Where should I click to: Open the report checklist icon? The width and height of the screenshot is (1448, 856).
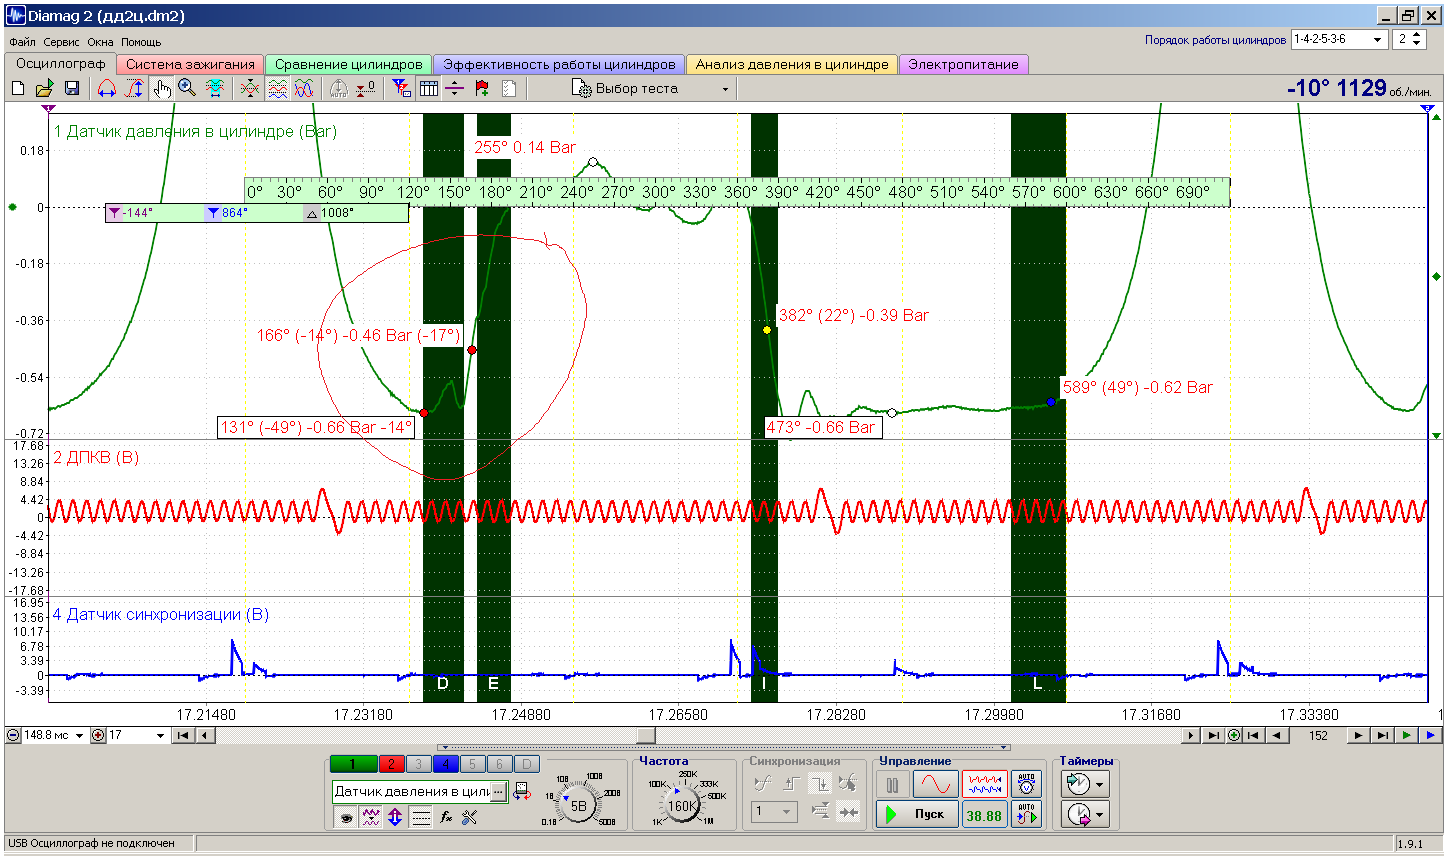point(509,89)
